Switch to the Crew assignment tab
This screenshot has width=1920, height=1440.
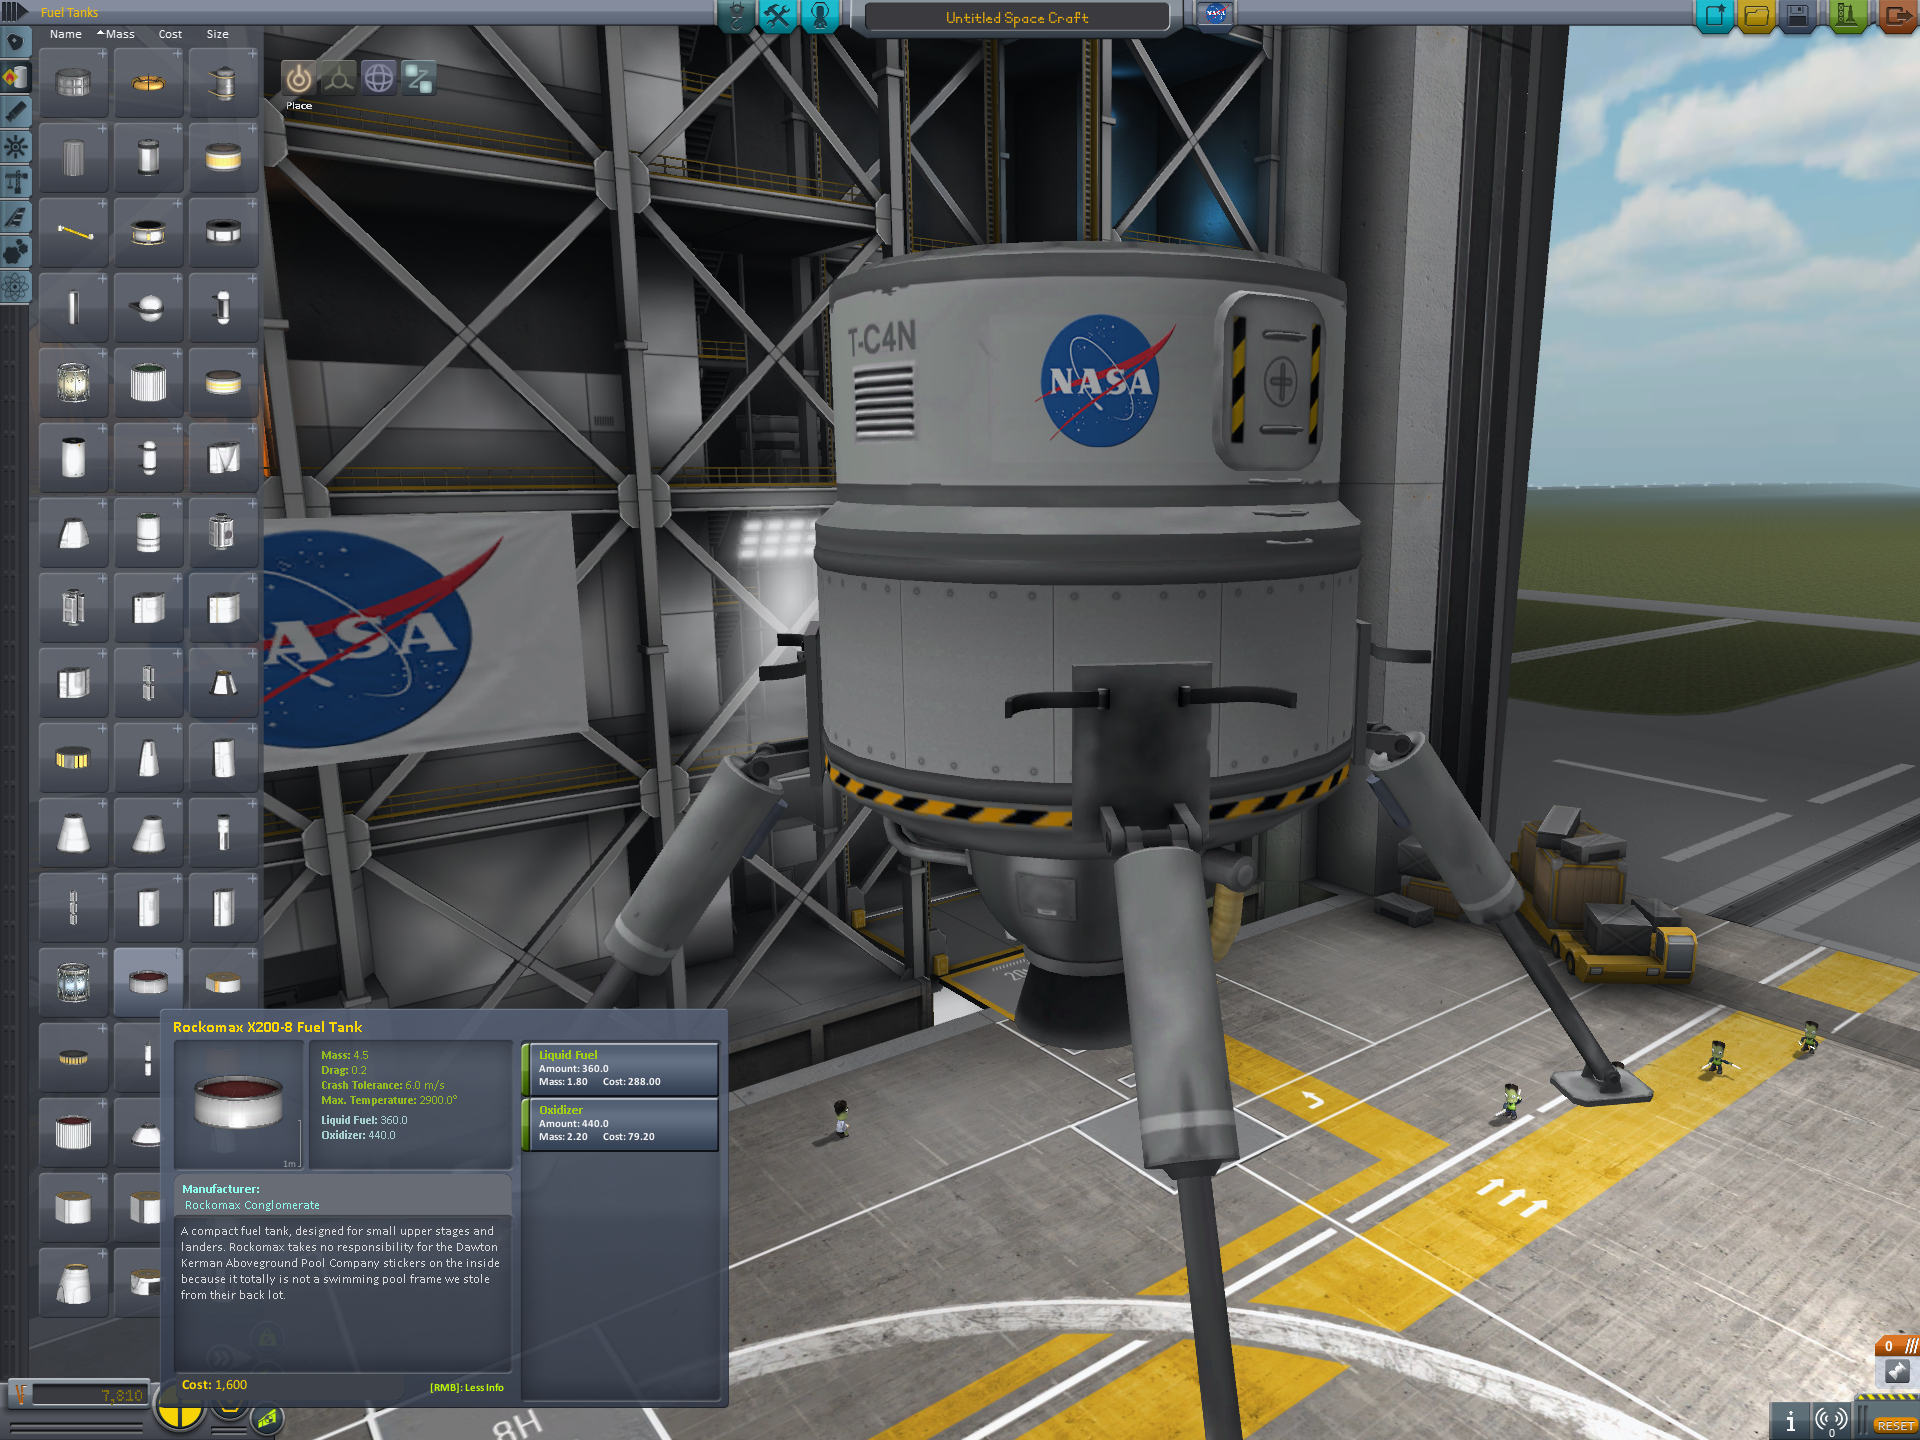819,15
